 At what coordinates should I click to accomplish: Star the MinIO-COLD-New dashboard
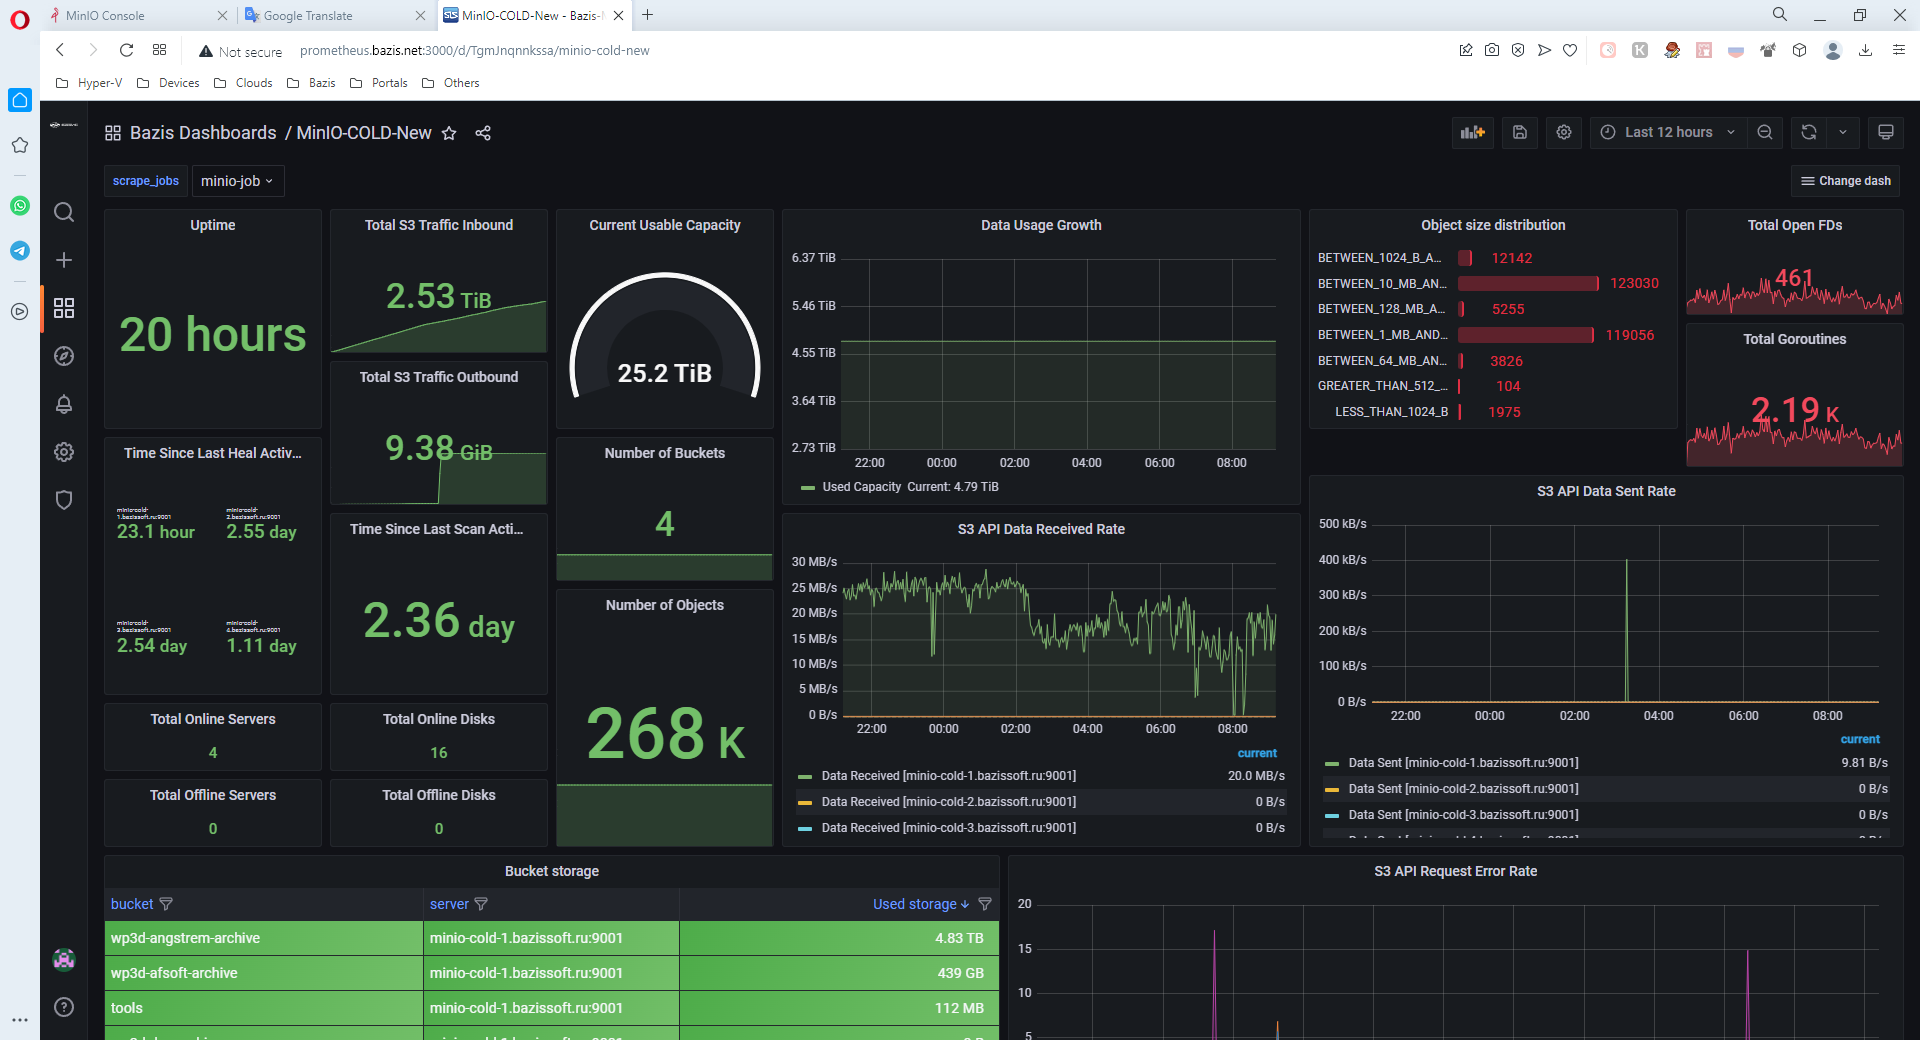[449, 133]
